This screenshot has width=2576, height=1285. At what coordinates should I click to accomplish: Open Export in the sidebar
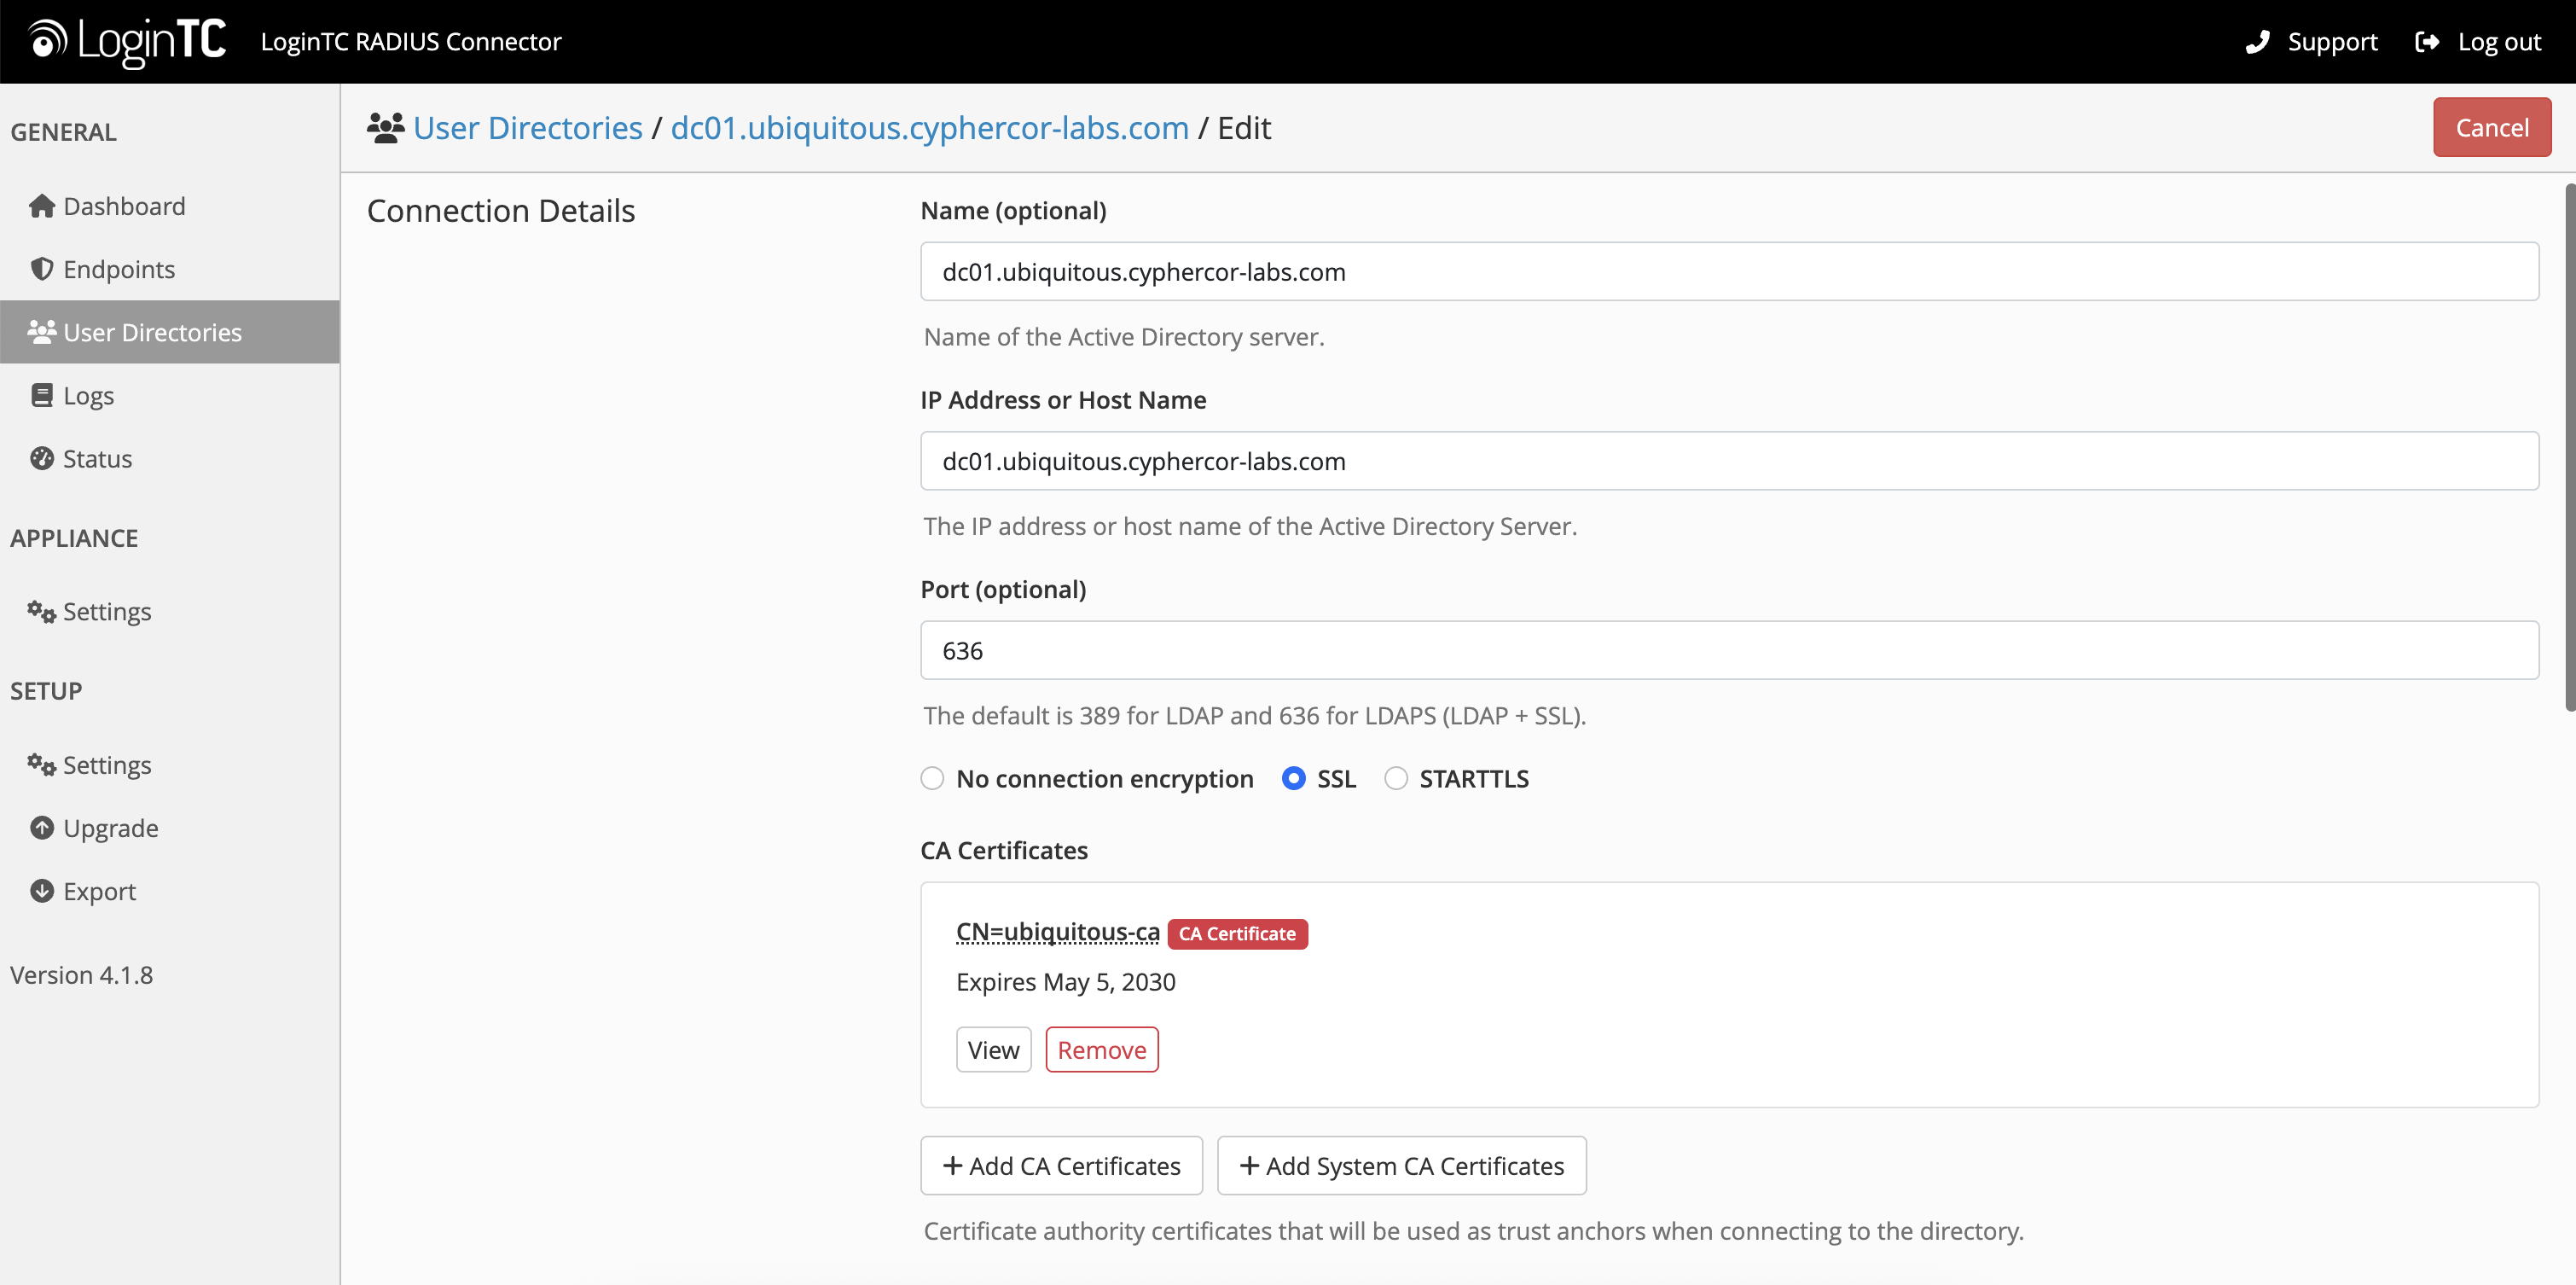coord(170,890)
